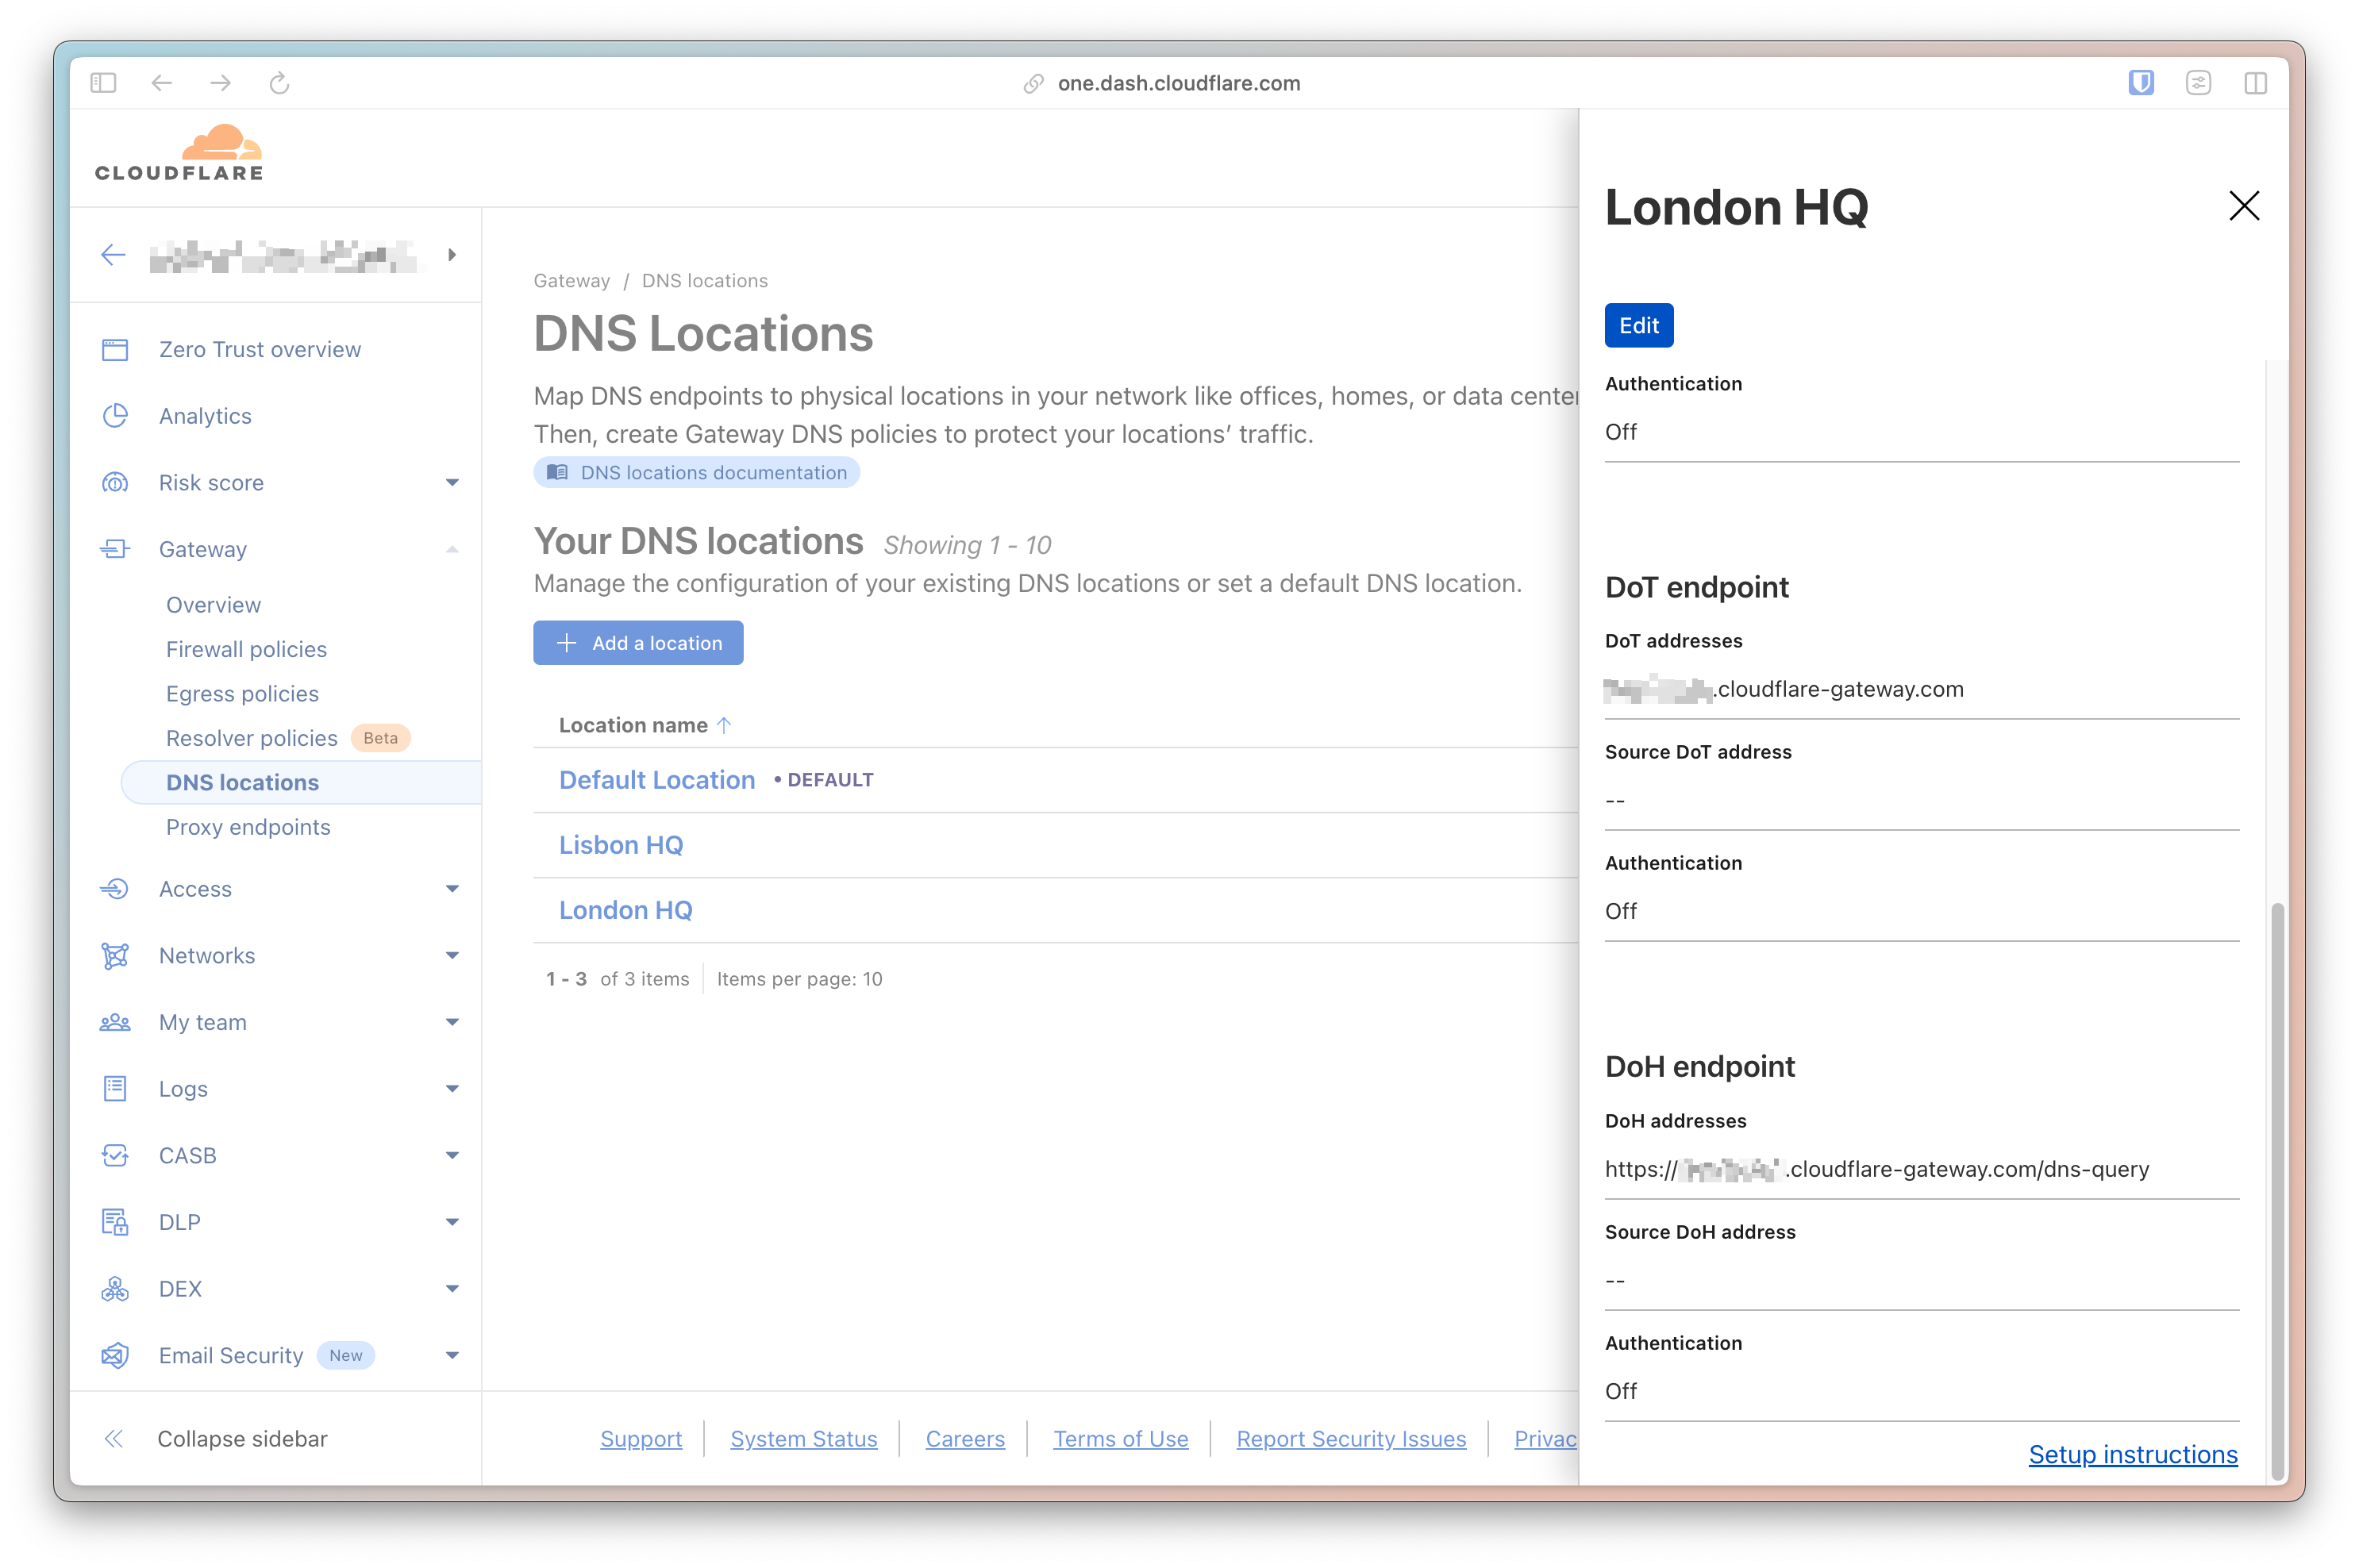Toggle split view icon in browser toolbar

click(x=2255, y=83)
